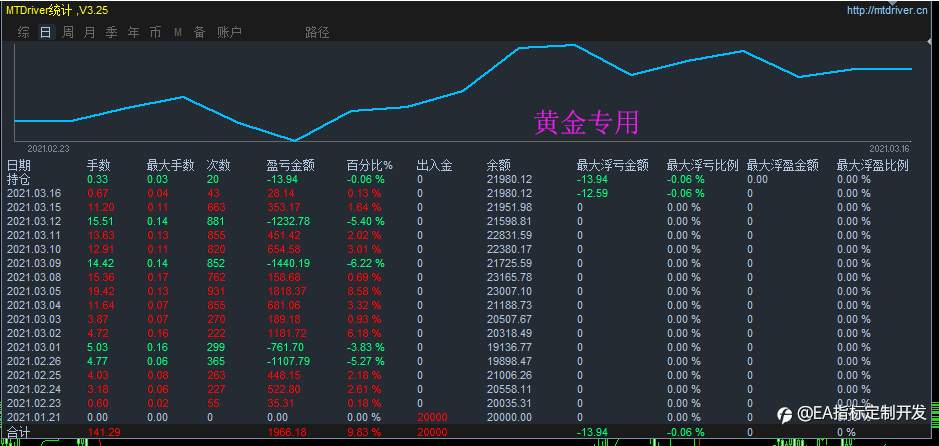Screen dimensions: 939x446
Task: Switch to the M tab
Action: [178, 32]
